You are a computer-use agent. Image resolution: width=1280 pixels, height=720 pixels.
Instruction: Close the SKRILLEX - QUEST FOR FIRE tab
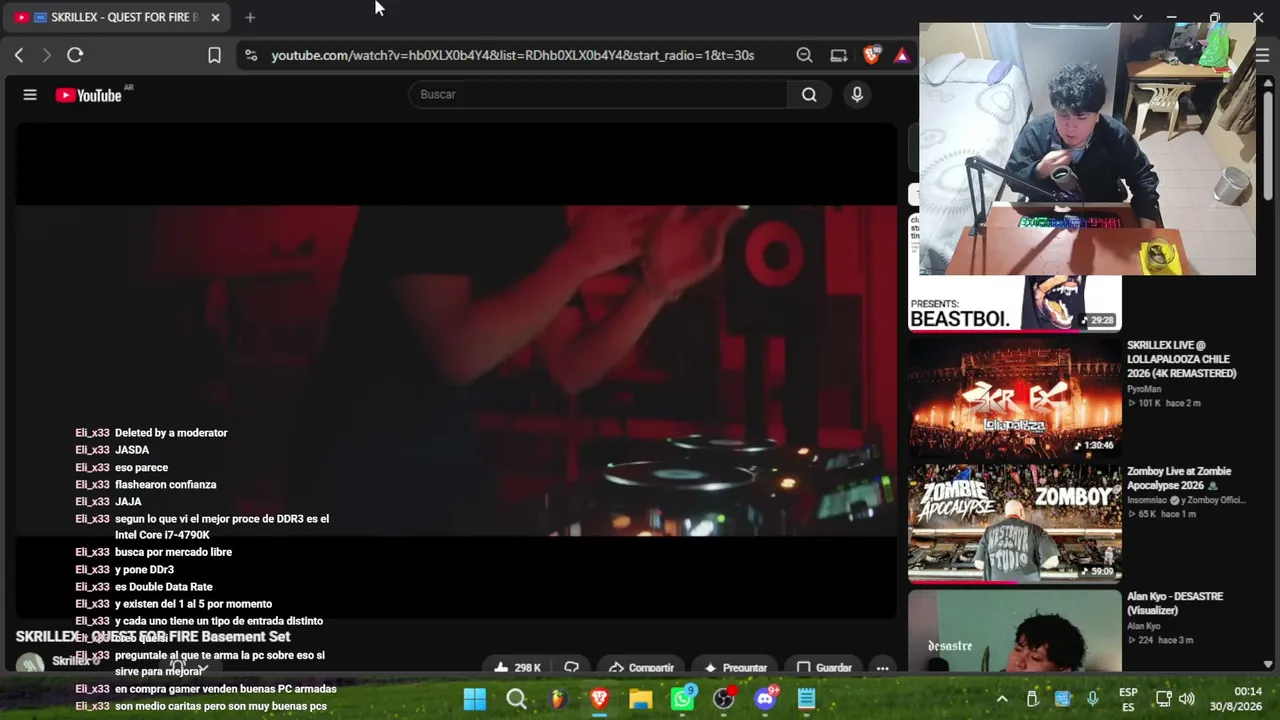tap(215, 17)
